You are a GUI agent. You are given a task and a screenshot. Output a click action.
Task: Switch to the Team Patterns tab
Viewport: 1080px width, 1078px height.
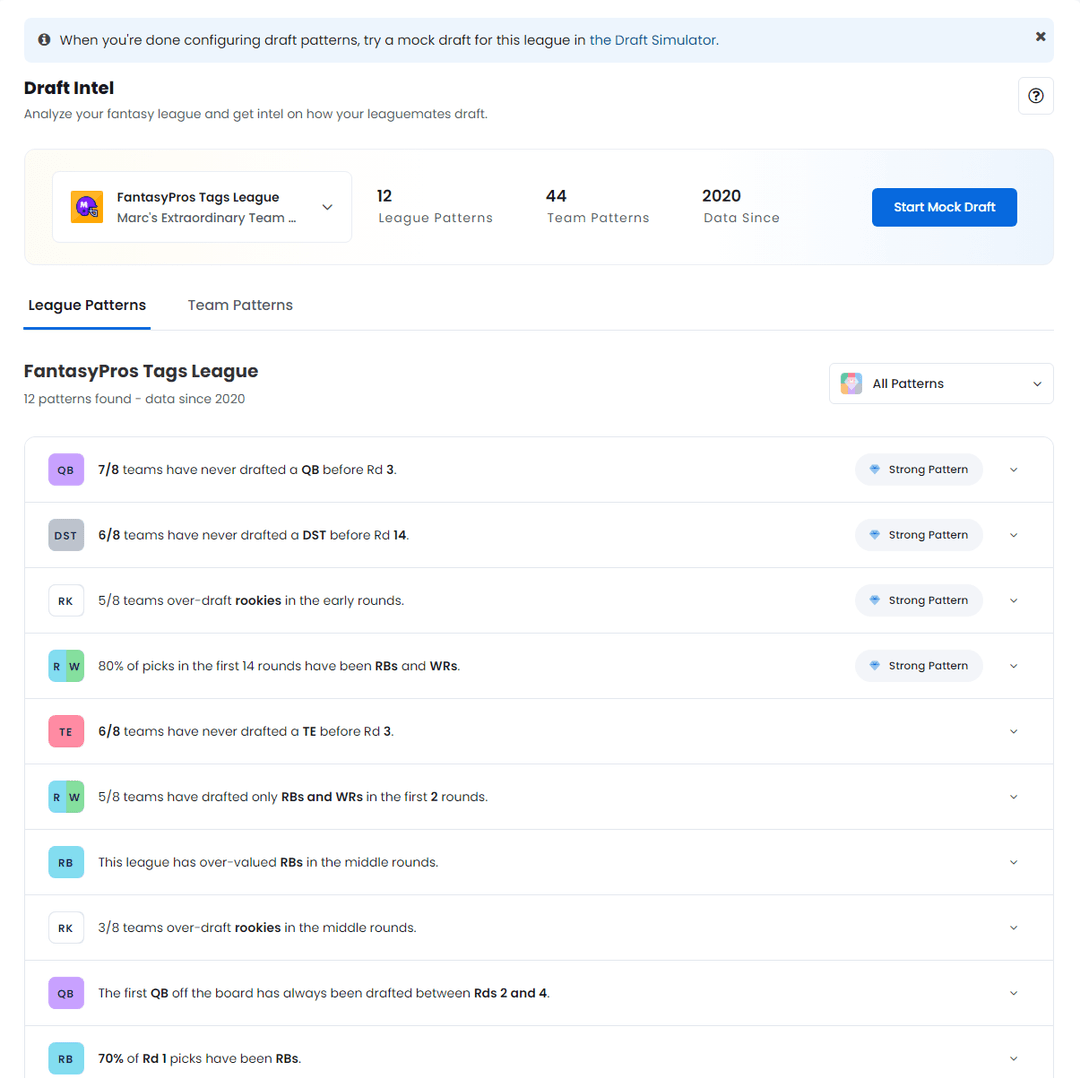240,305
